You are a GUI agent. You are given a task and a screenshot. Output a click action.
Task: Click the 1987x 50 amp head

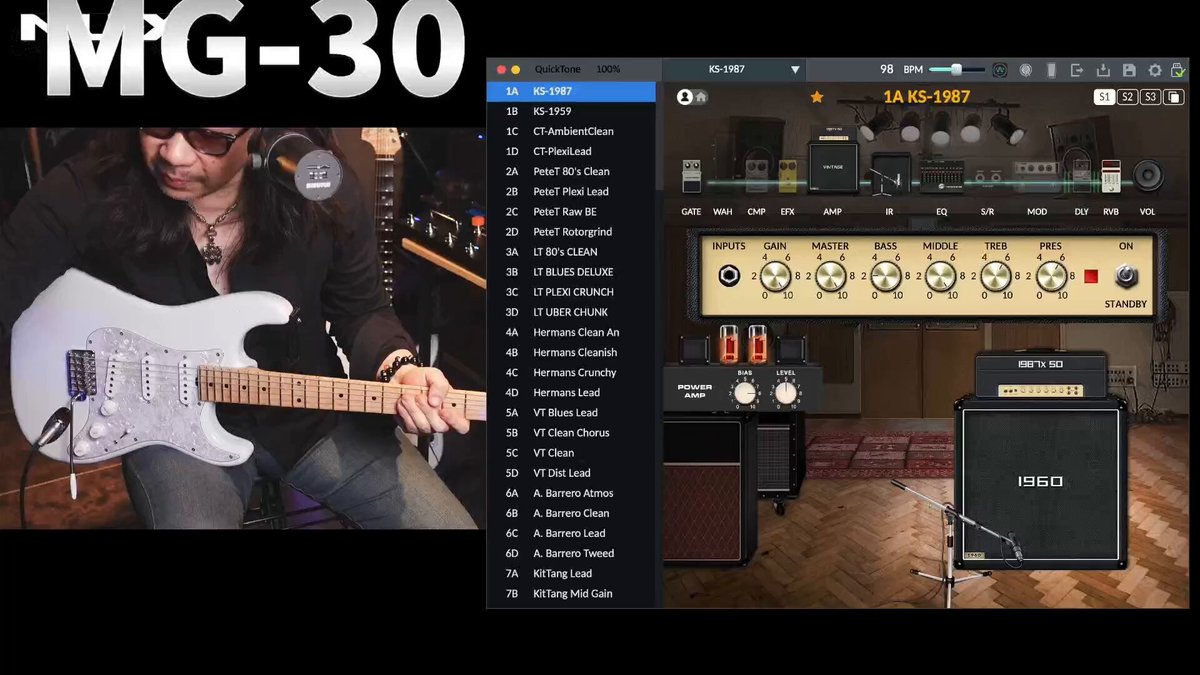coord(1041,374)
